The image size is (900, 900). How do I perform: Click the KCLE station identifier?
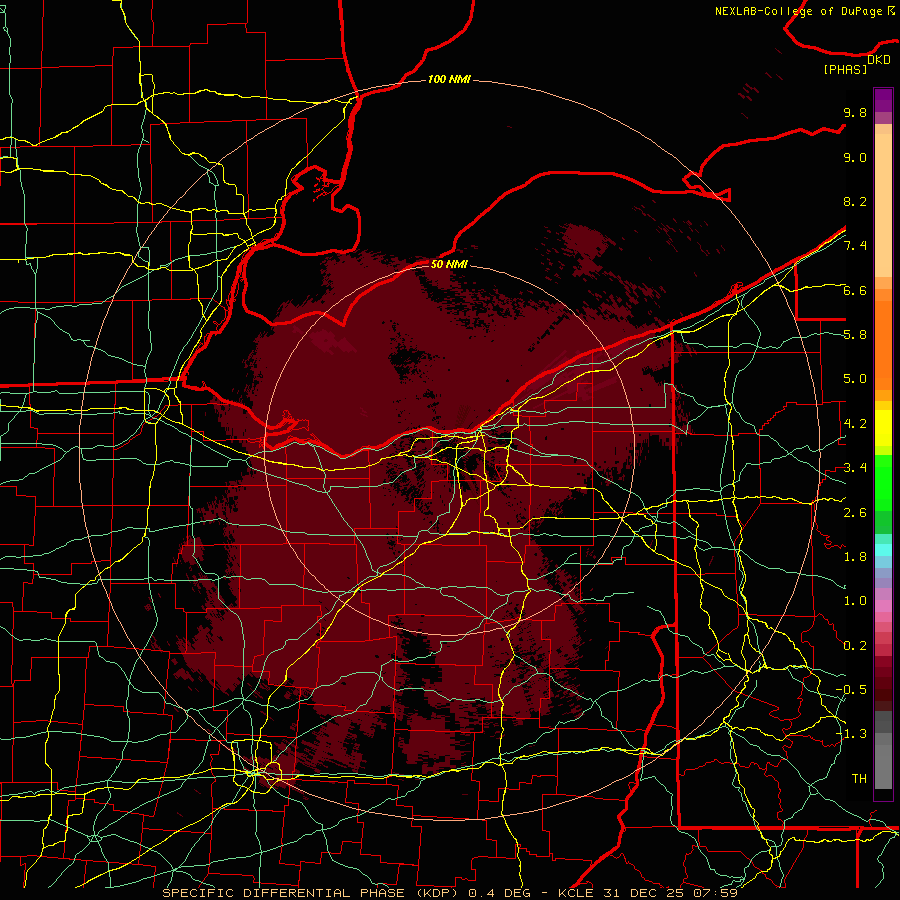coord(576,893)
